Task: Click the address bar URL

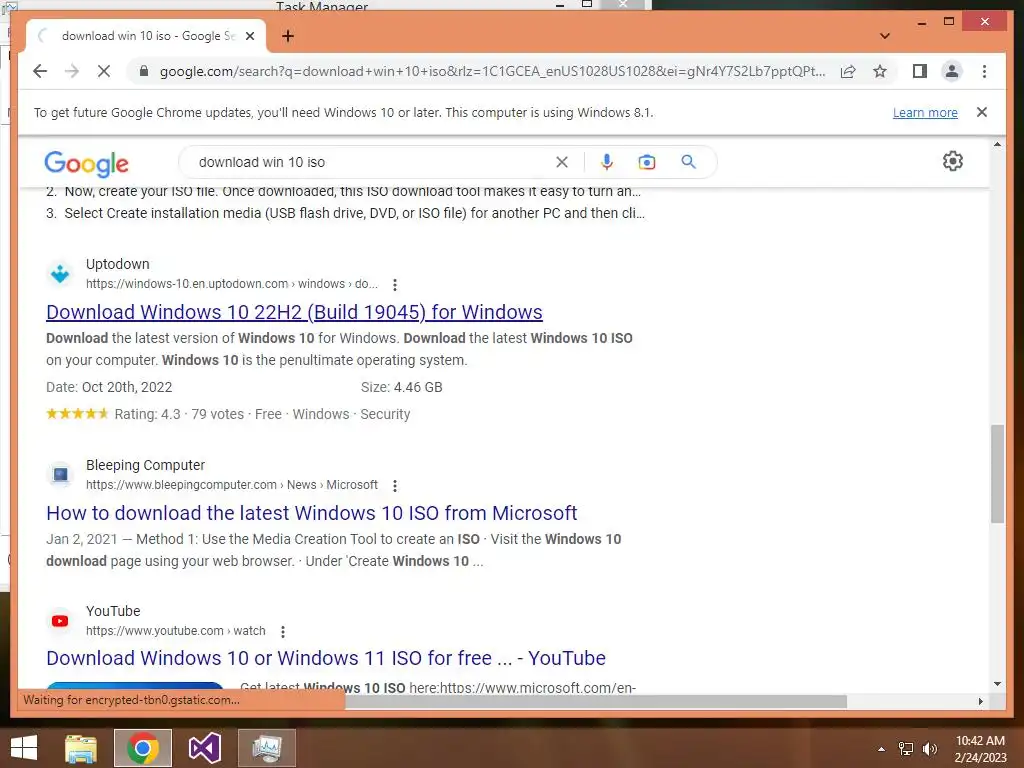Action: click(x=492, y=71)
